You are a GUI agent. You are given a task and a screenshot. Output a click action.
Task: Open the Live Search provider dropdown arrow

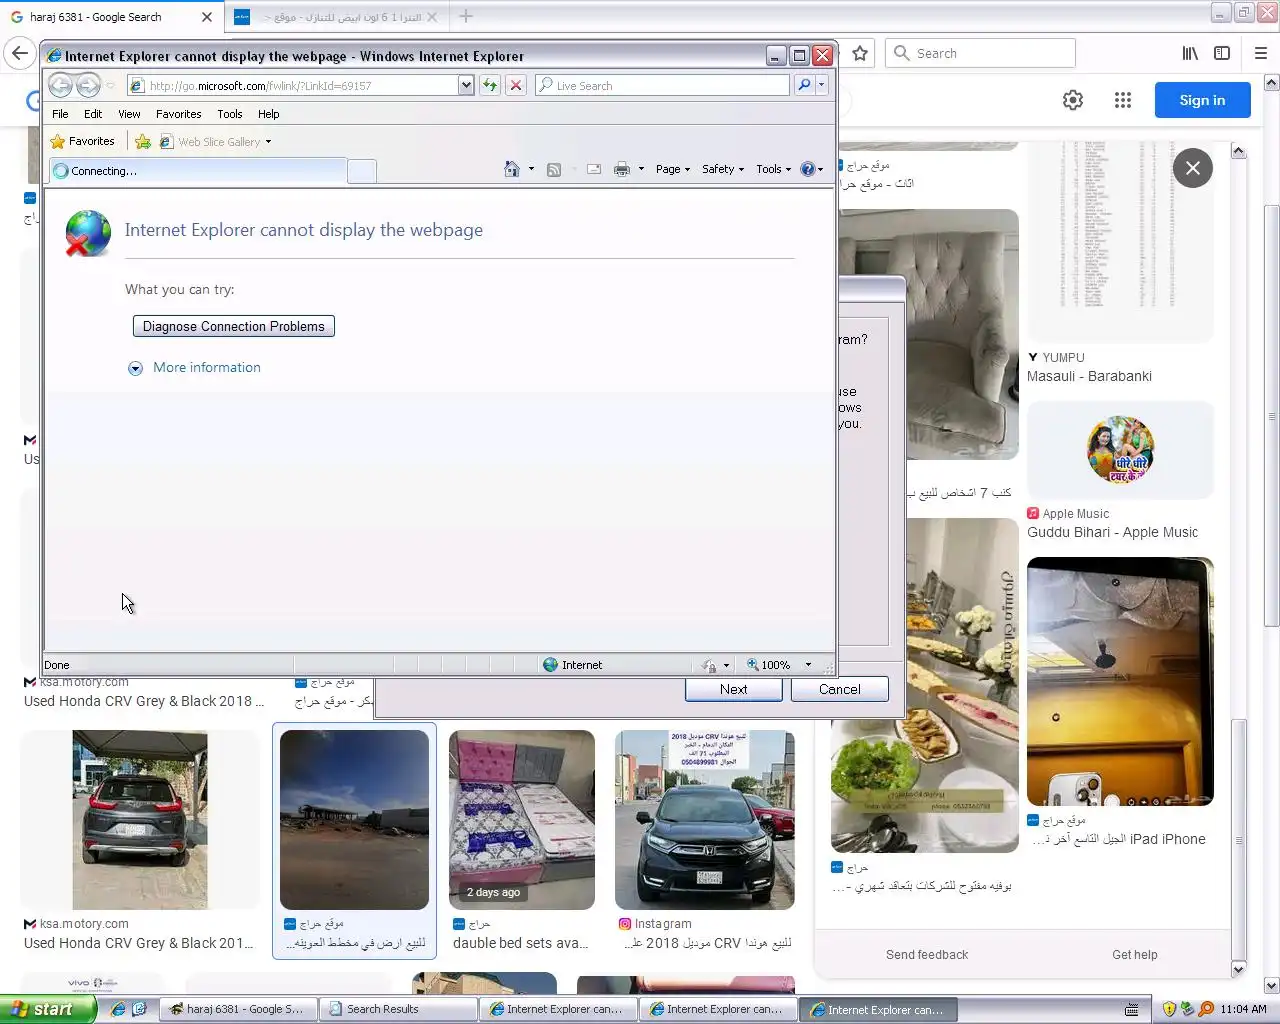[821, 86]
